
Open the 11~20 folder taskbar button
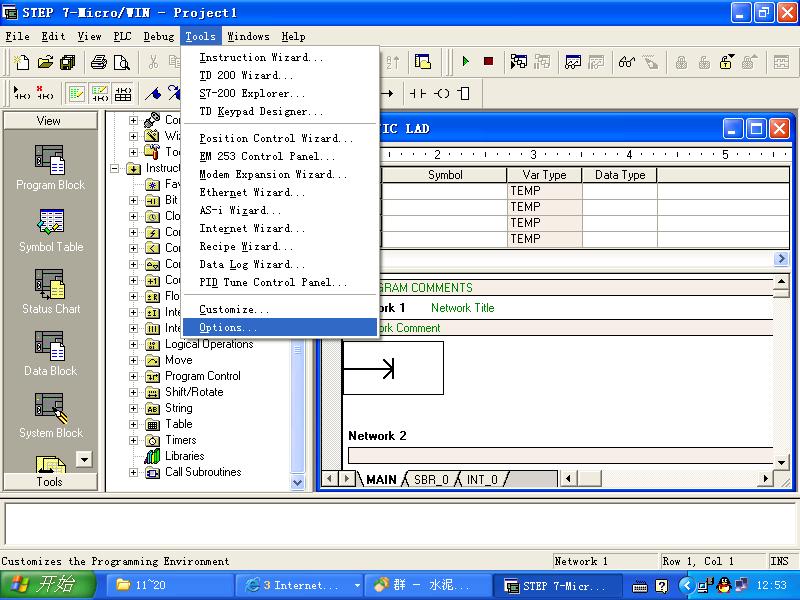coord(169,585)
